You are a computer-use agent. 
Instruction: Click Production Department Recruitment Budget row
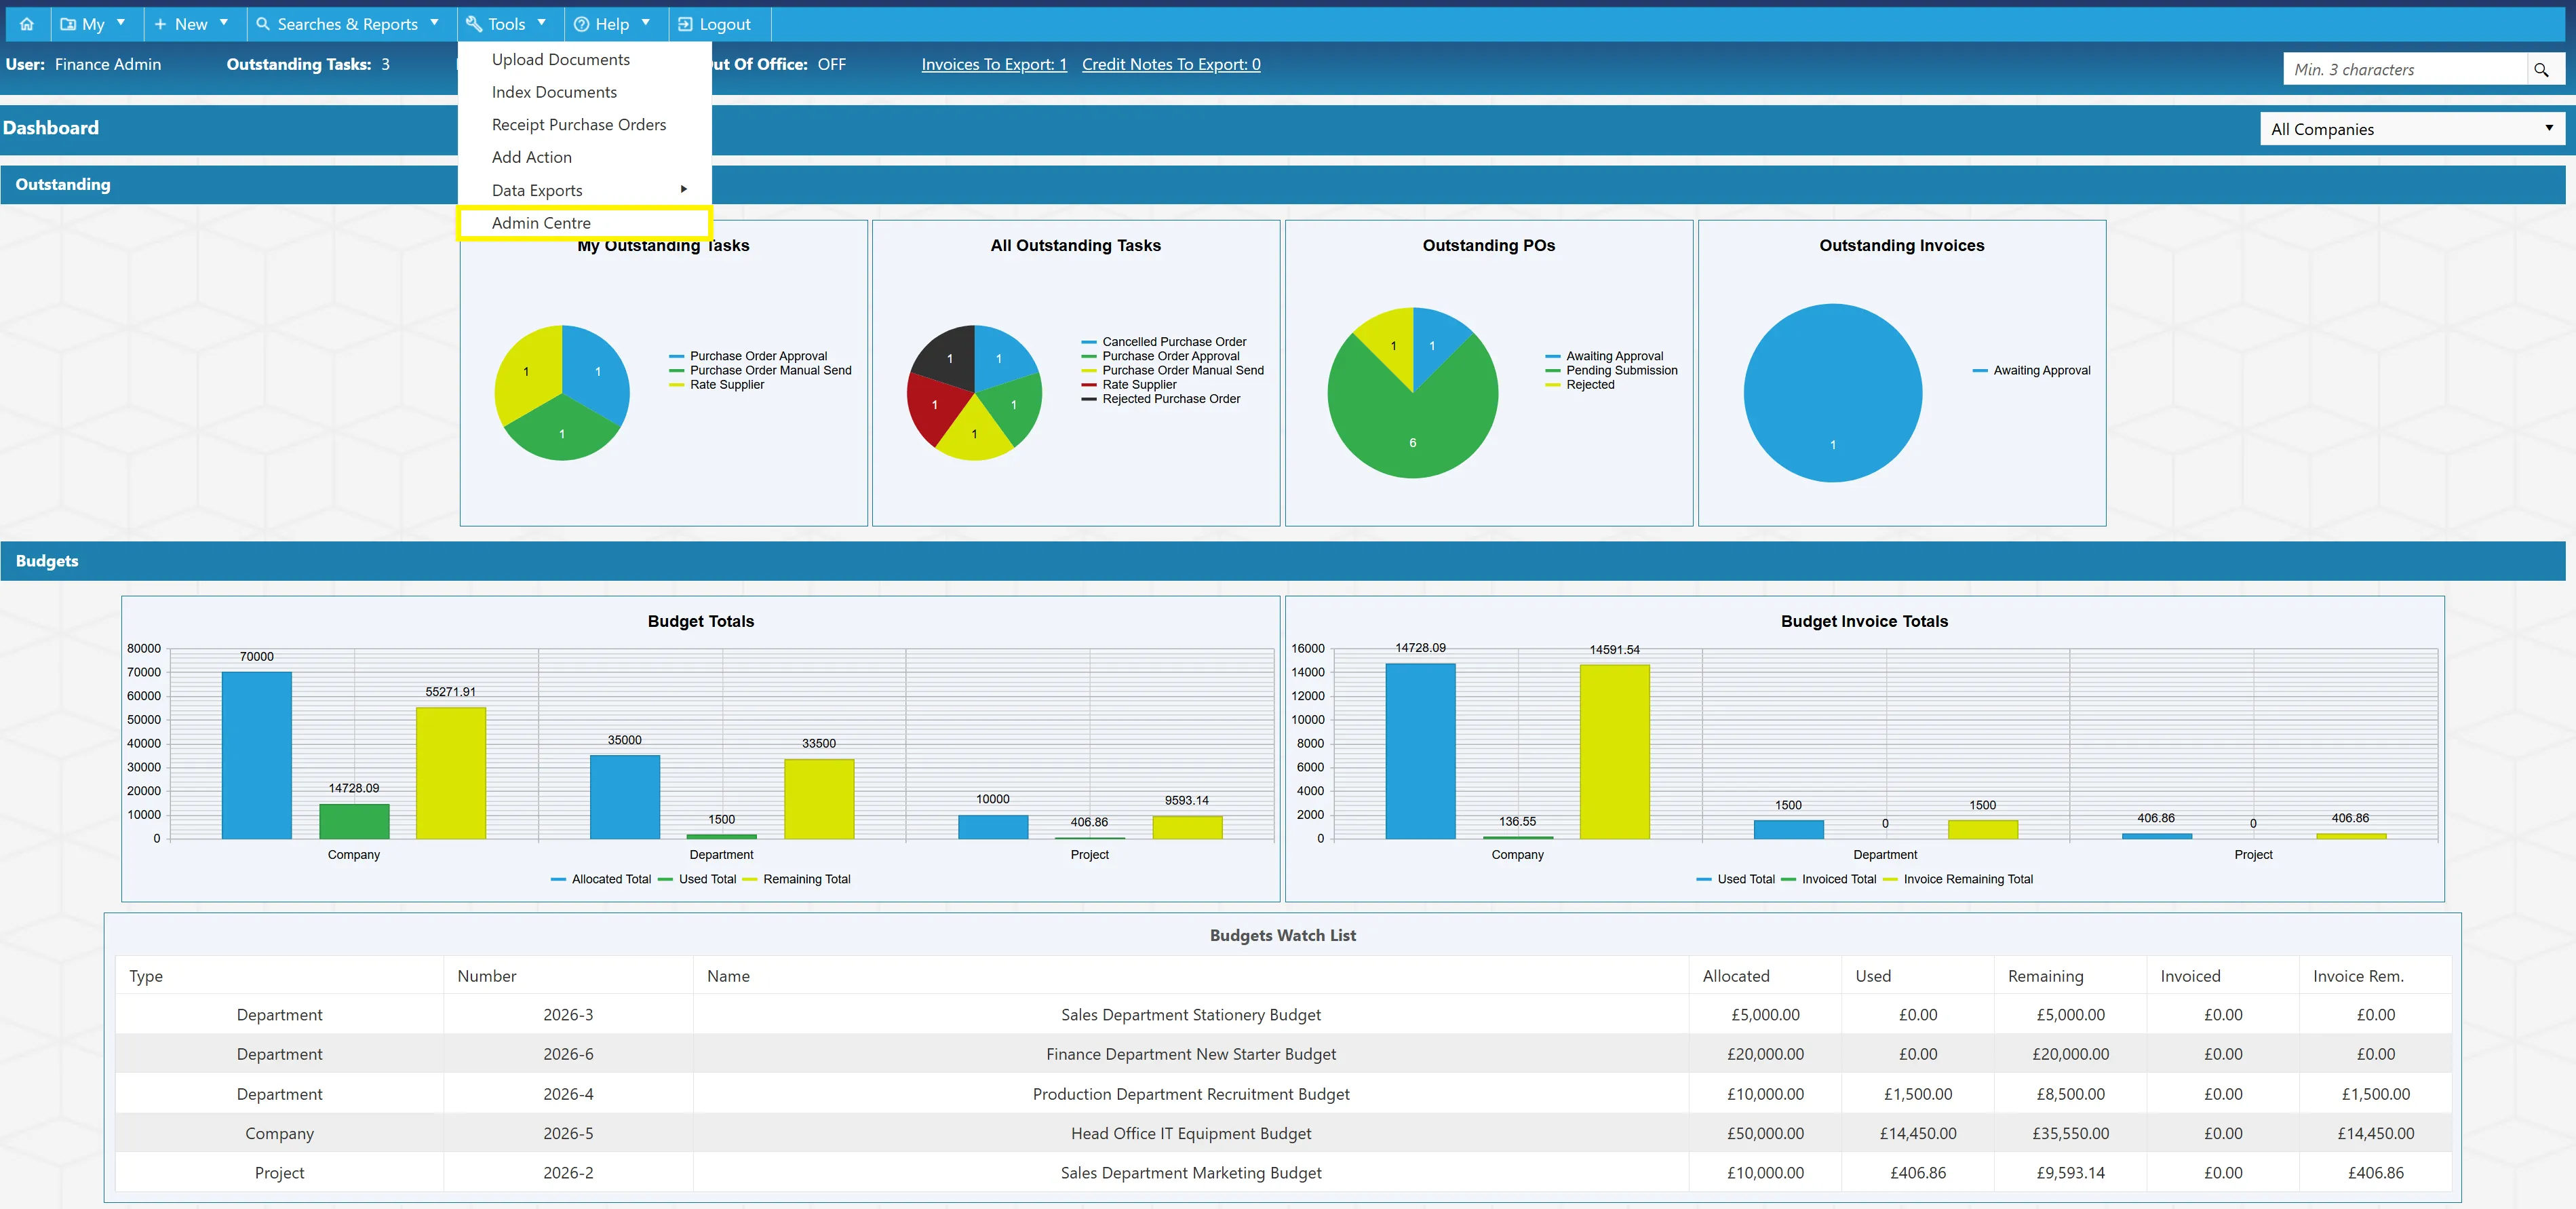pyautogui.click(x=1283, y=1094)
